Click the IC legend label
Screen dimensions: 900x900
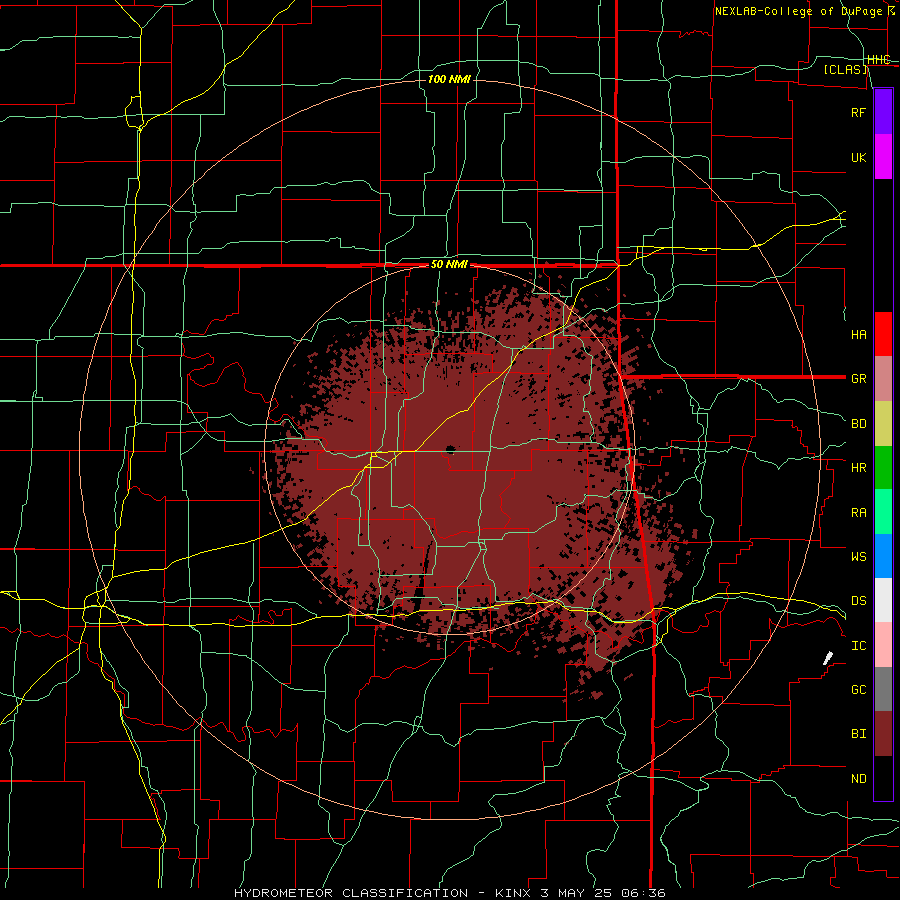coord(858,646)
